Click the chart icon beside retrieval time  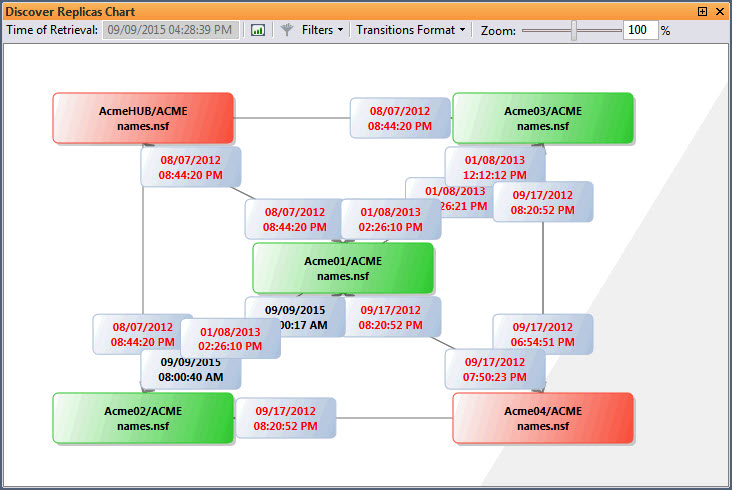click(258, 30)
